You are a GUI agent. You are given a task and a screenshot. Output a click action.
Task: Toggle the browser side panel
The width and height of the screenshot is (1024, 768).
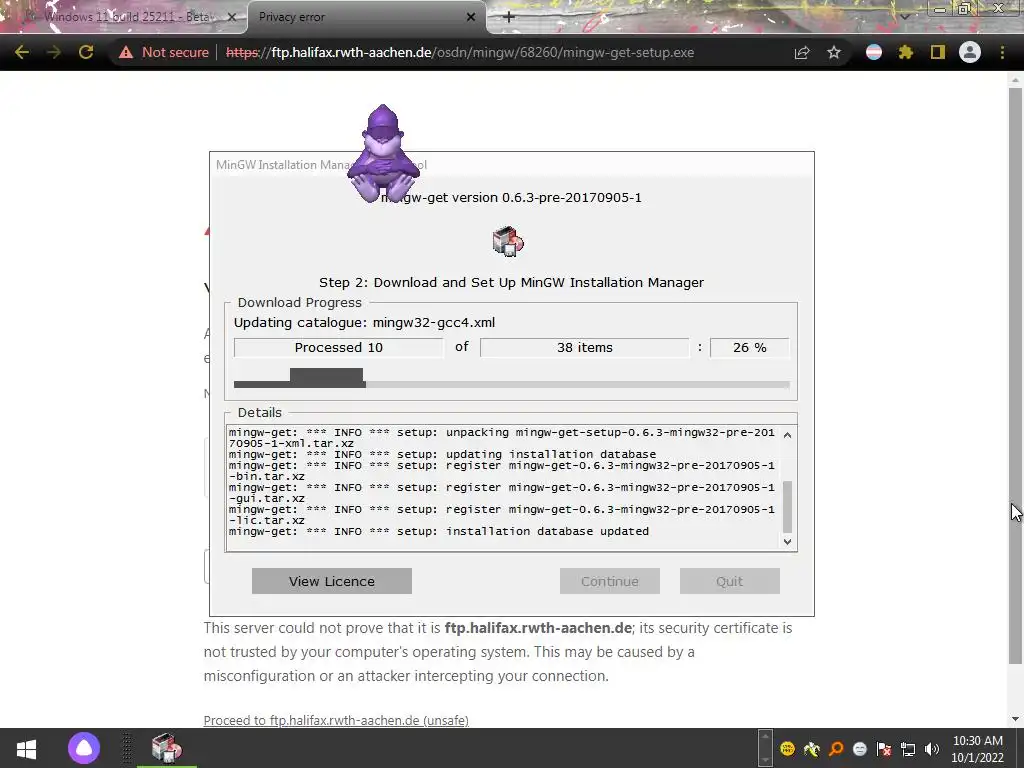pyautogui.click(x=938, y=52)
